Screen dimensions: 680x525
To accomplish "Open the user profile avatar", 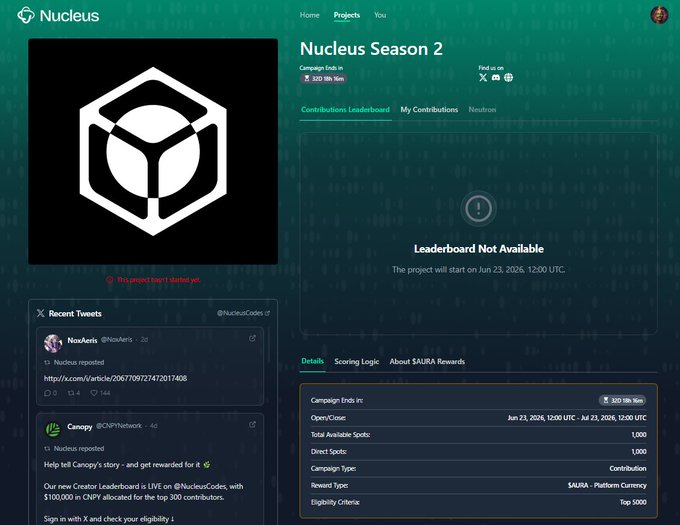I will pos(659,15).
